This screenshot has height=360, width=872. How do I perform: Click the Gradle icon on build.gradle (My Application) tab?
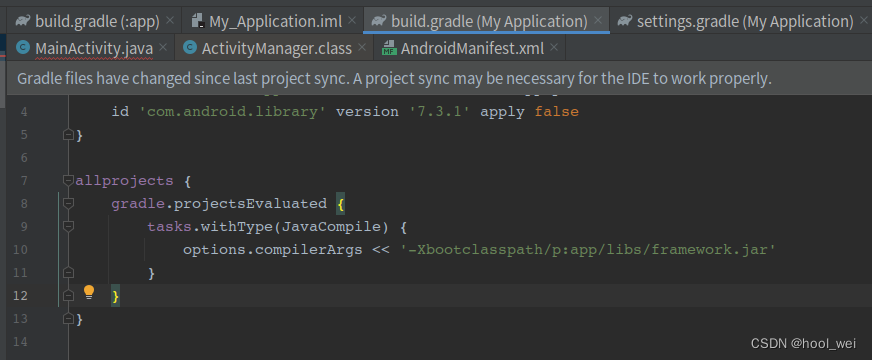[x=379, y=21]
